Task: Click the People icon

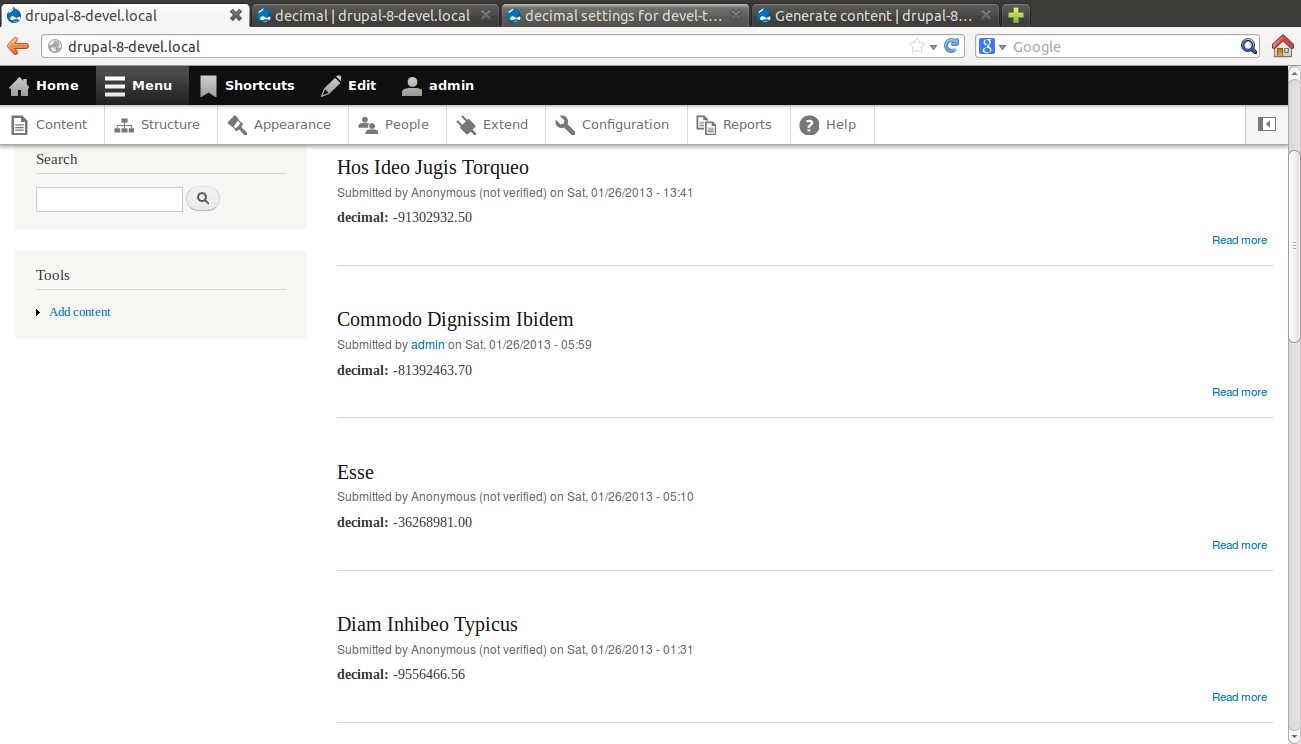Action: [369, 124]
